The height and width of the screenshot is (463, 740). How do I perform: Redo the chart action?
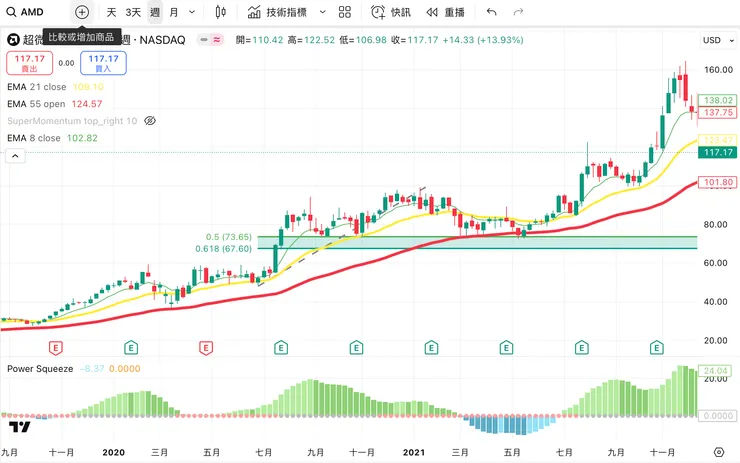[x=518, y=12]
